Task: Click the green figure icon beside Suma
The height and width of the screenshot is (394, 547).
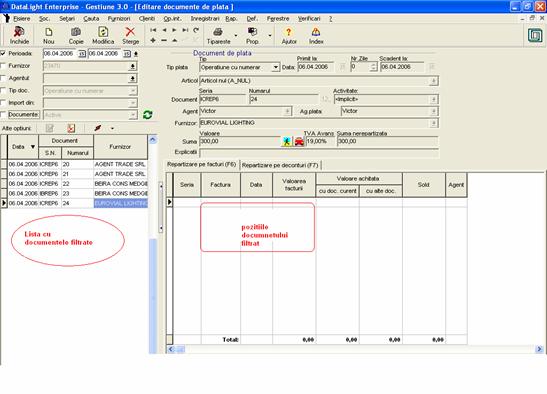Action: click(286, 141)
